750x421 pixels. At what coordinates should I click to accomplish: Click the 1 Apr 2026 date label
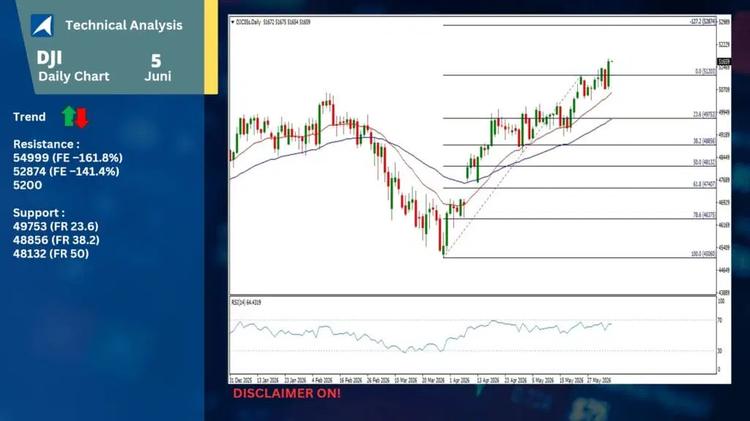click(x=460, y=380)
